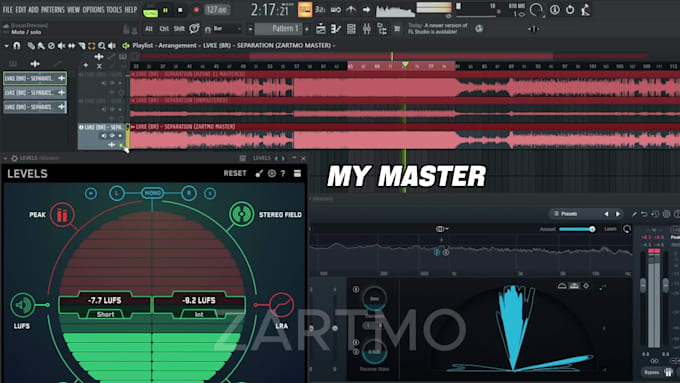Toggle the highlighted orange metronome button
The height and width of the screenshot is (383, 680).
(305, 10)
